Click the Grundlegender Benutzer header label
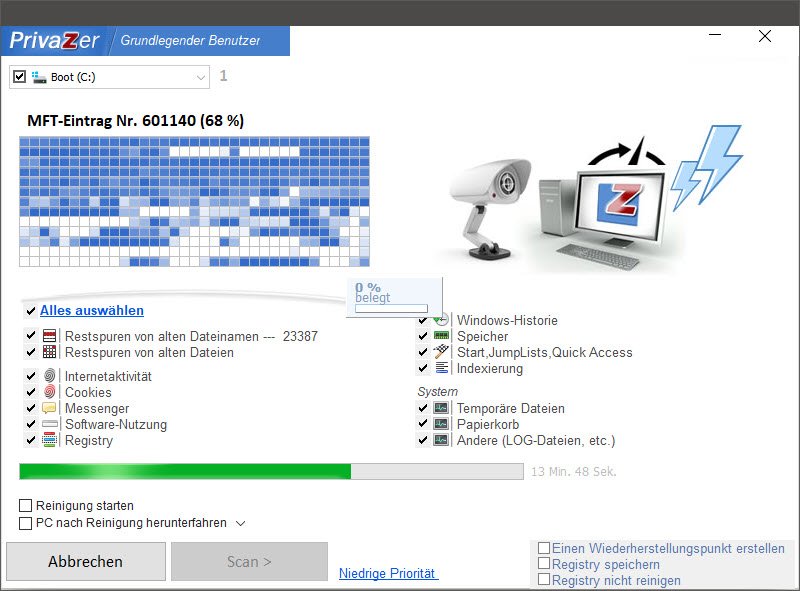The height and width of the screenshot is (591, 800). tap(190, 40)
